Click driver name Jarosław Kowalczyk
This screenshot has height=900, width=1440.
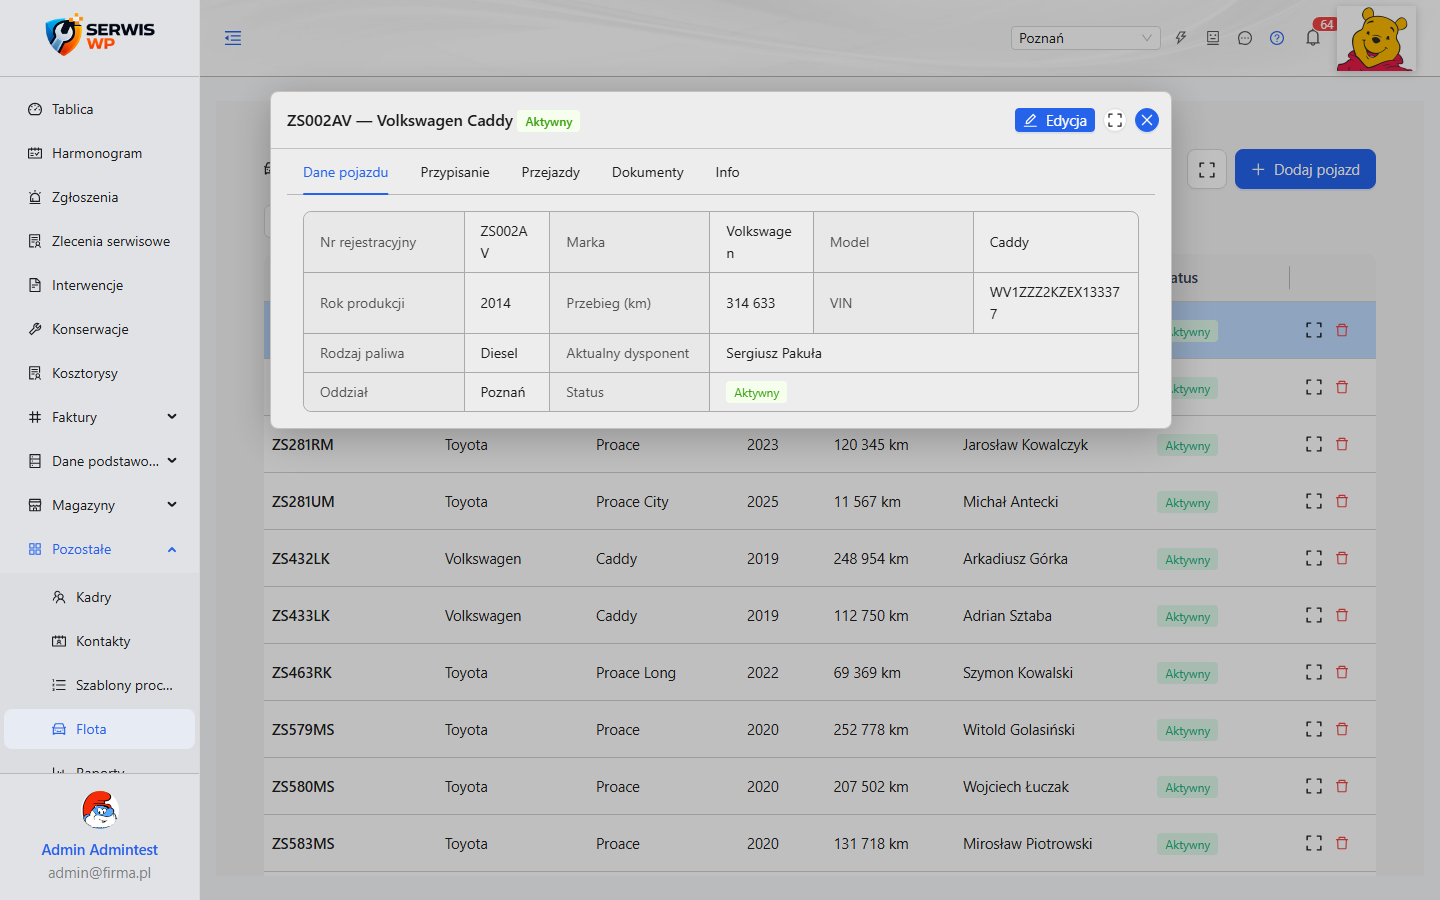click(1025, 444)
